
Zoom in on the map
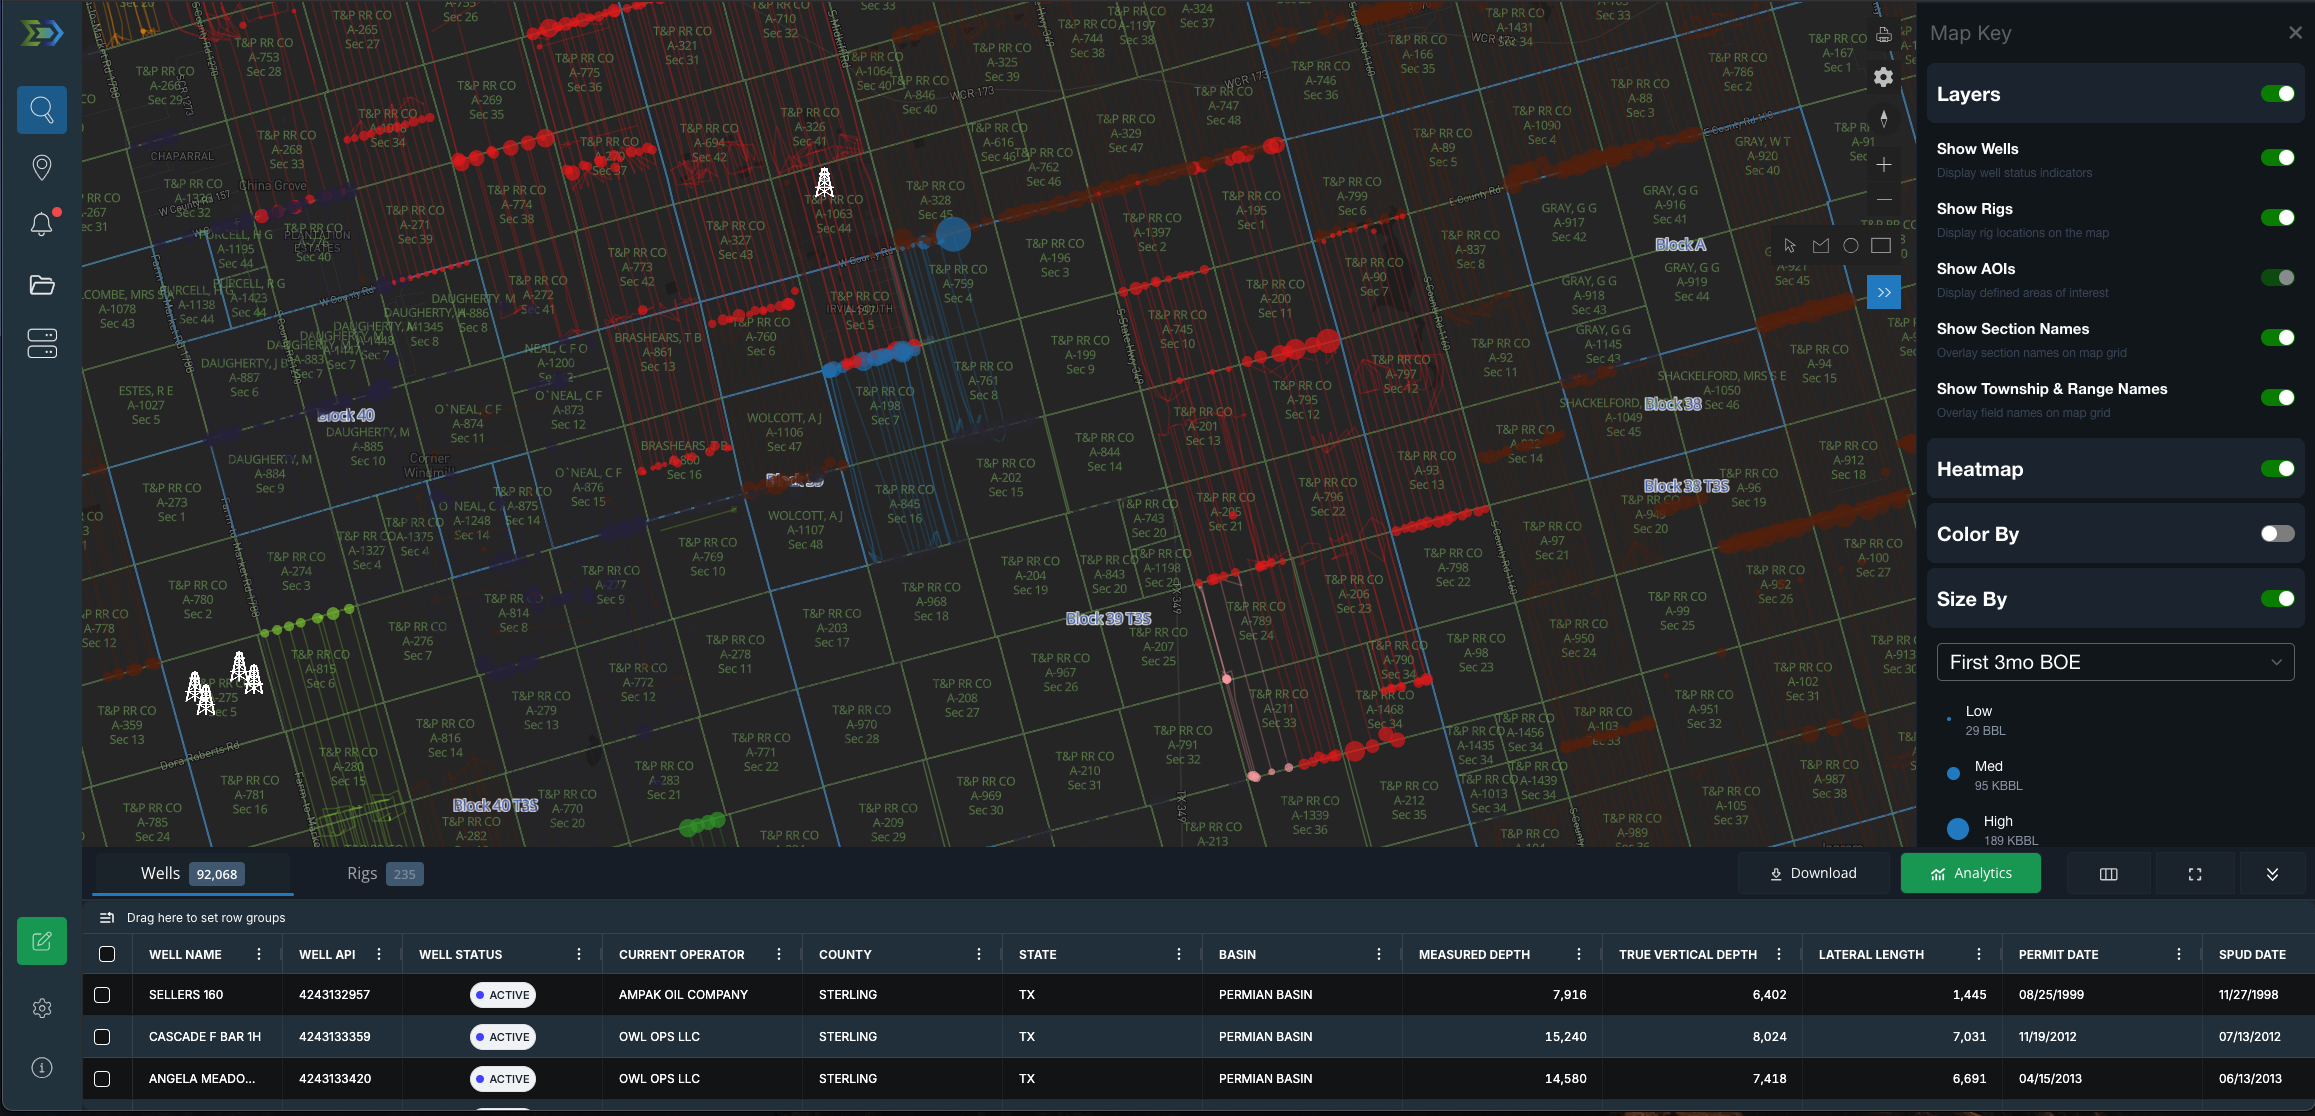pyautogui.click(x=1884, y=165)
